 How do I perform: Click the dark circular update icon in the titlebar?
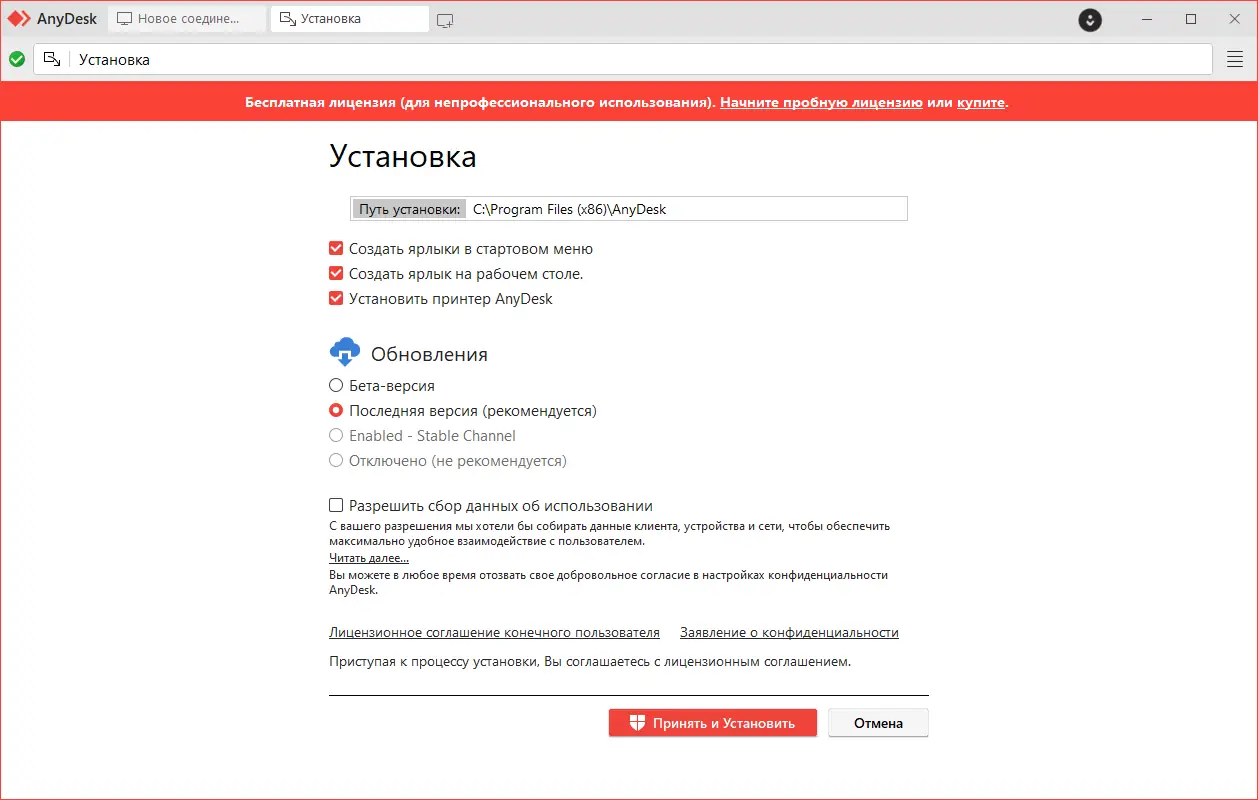pos(1089,19)
